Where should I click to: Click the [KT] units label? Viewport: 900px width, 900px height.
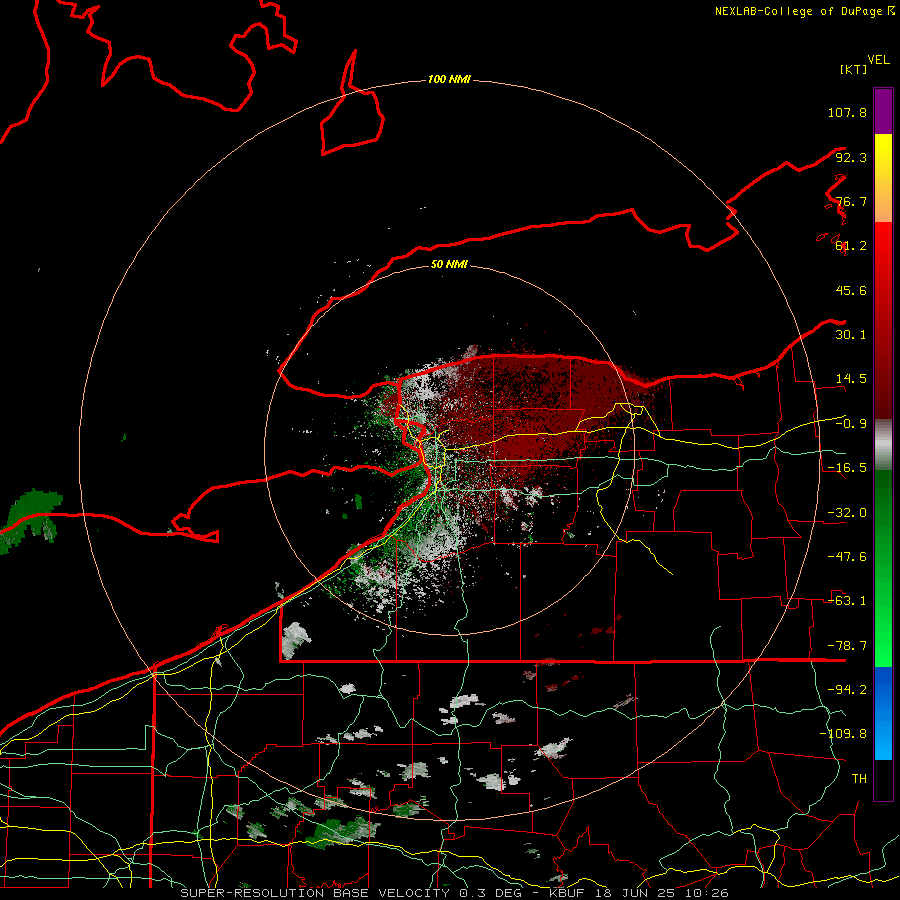pyautogui.click(x=853, y=69)
